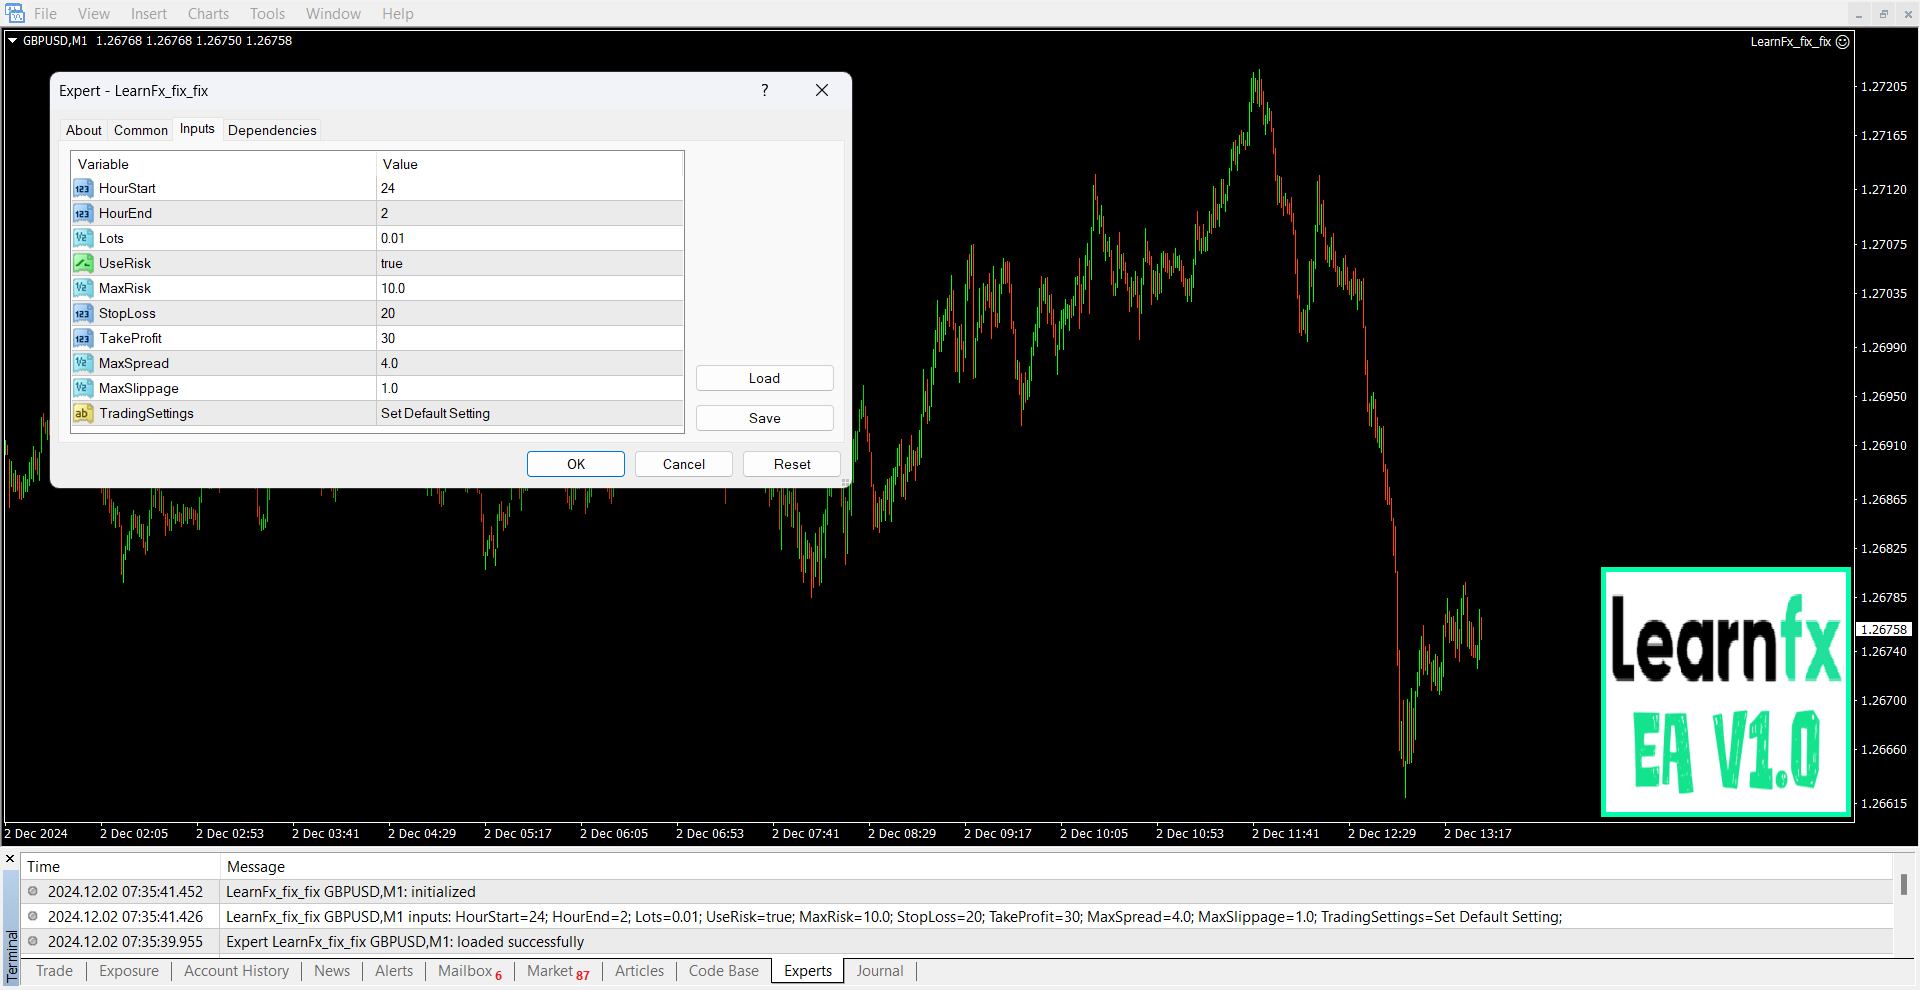Close the Terminal panel with X
Viewport: 1920px width, 990px height.
pos(10,859)
